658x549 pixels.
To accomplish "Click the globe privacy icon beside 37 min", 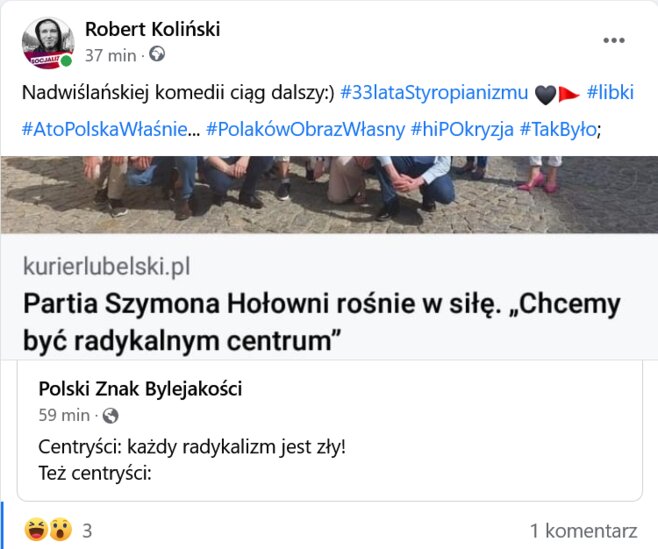I will tap(157, 54).
